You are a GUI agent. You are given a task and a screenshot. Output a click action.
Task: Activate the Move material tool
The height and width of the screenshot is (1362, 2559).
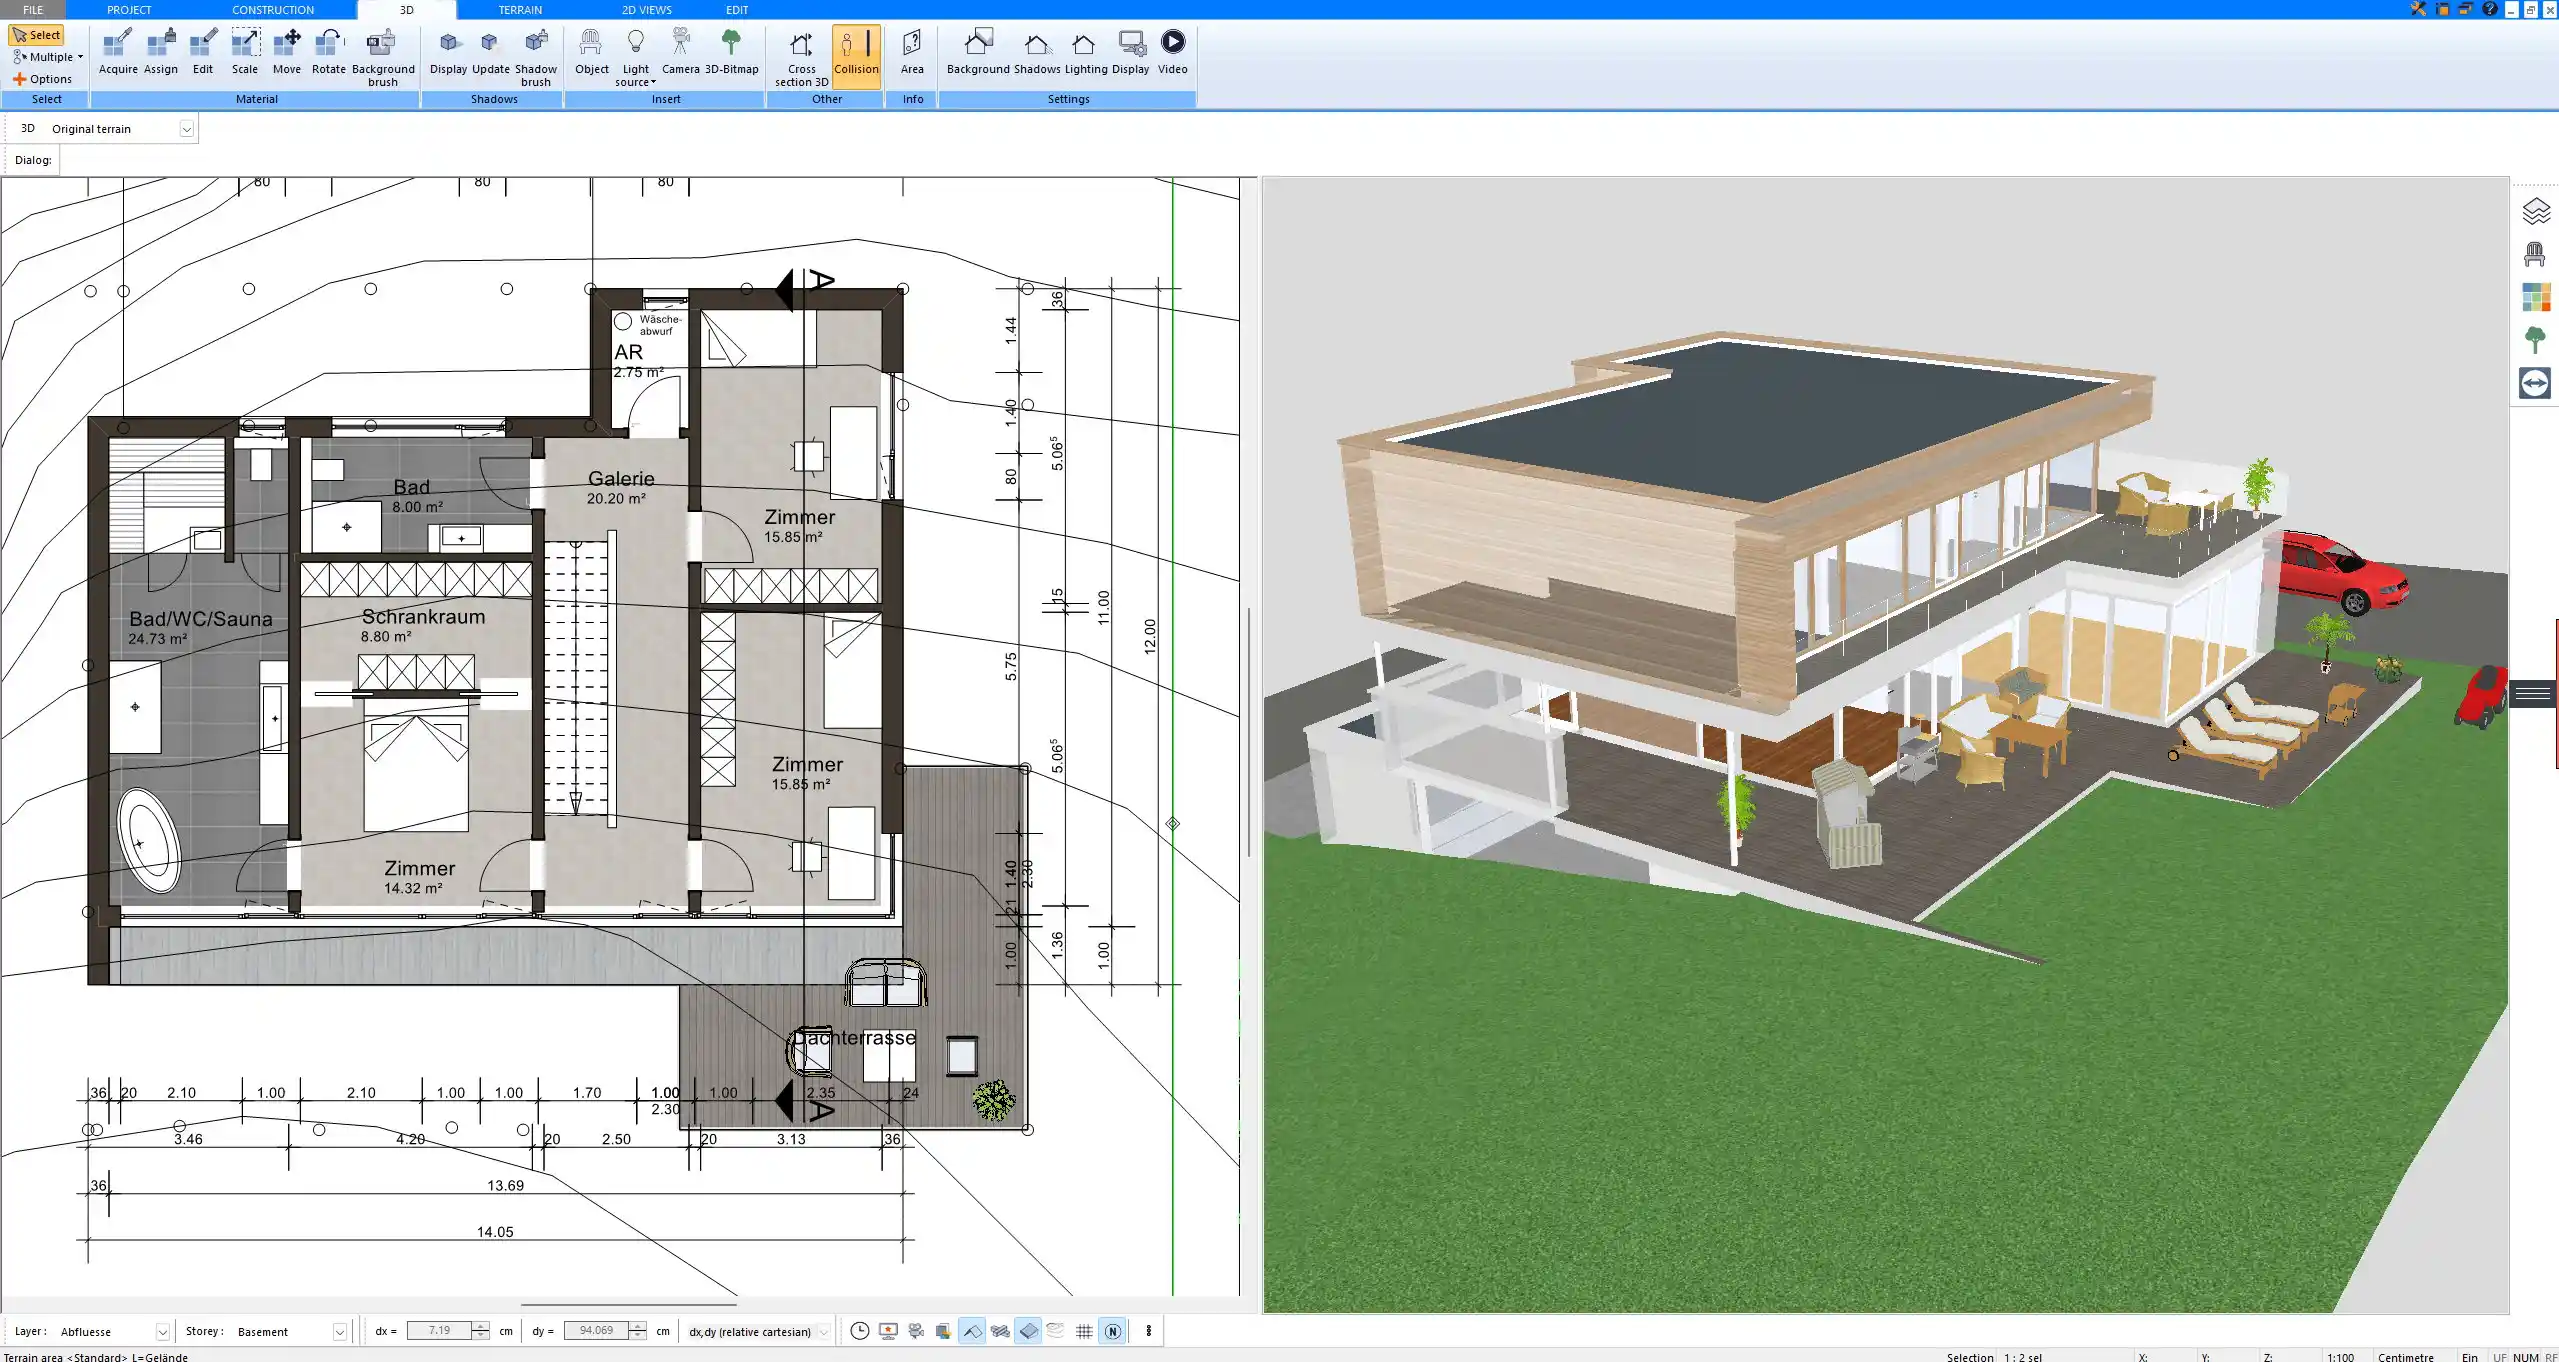point(287,52)
